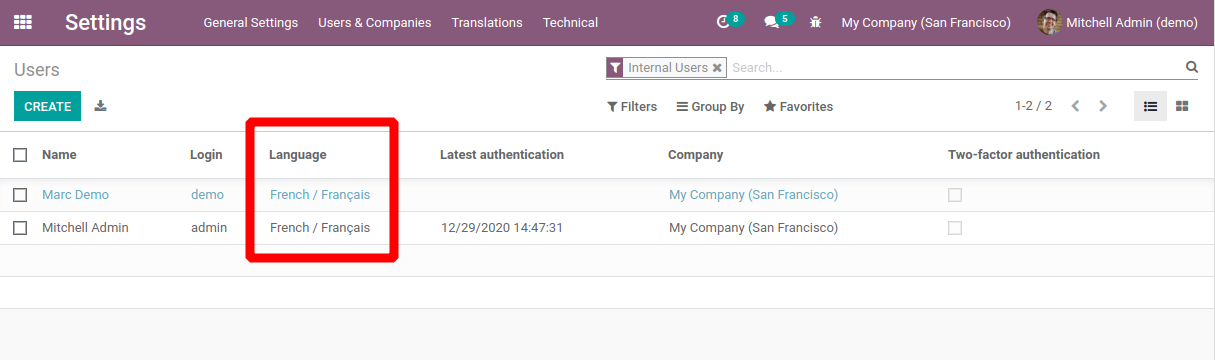Click the Users breadcrumb title

37,70
